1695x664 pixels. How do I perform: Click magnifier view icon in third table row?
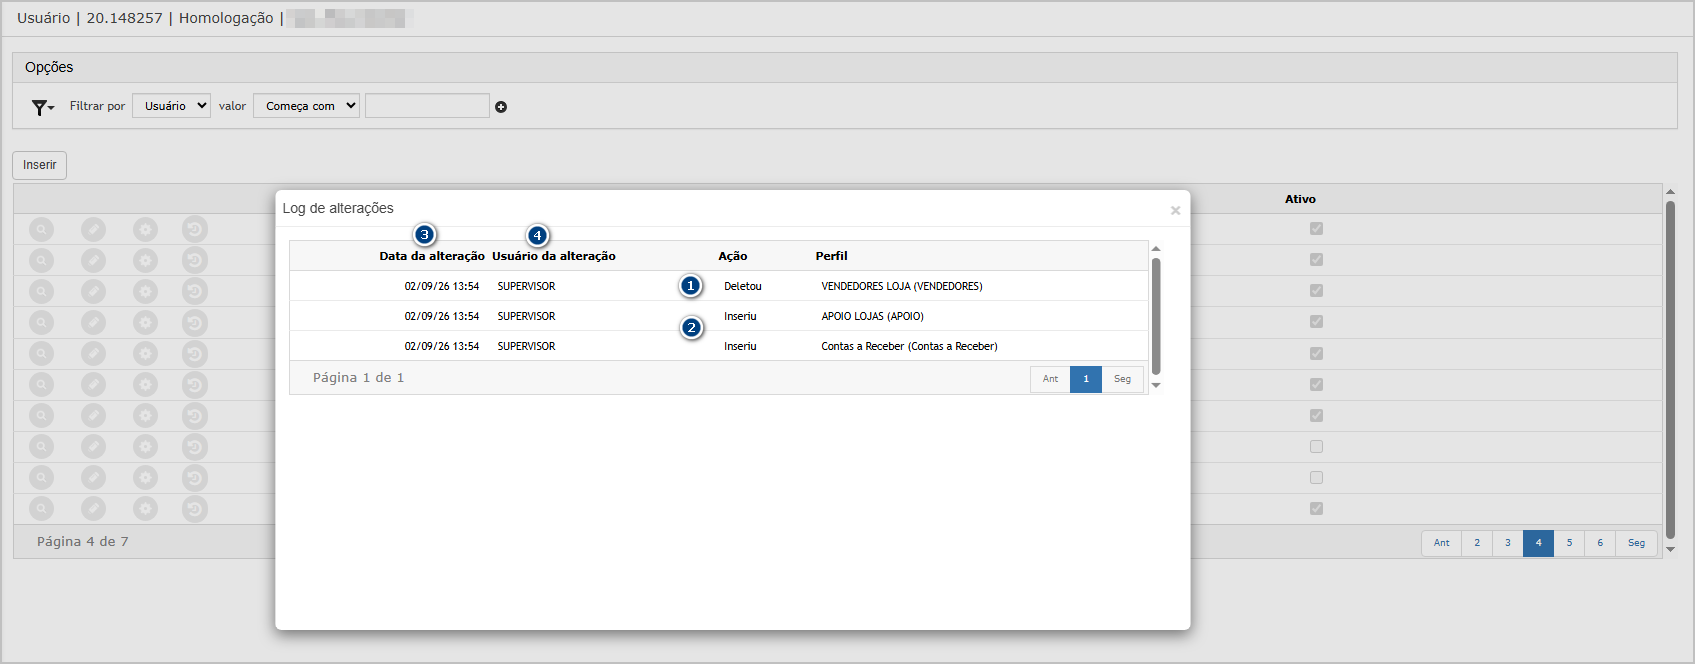click(41, 291)
